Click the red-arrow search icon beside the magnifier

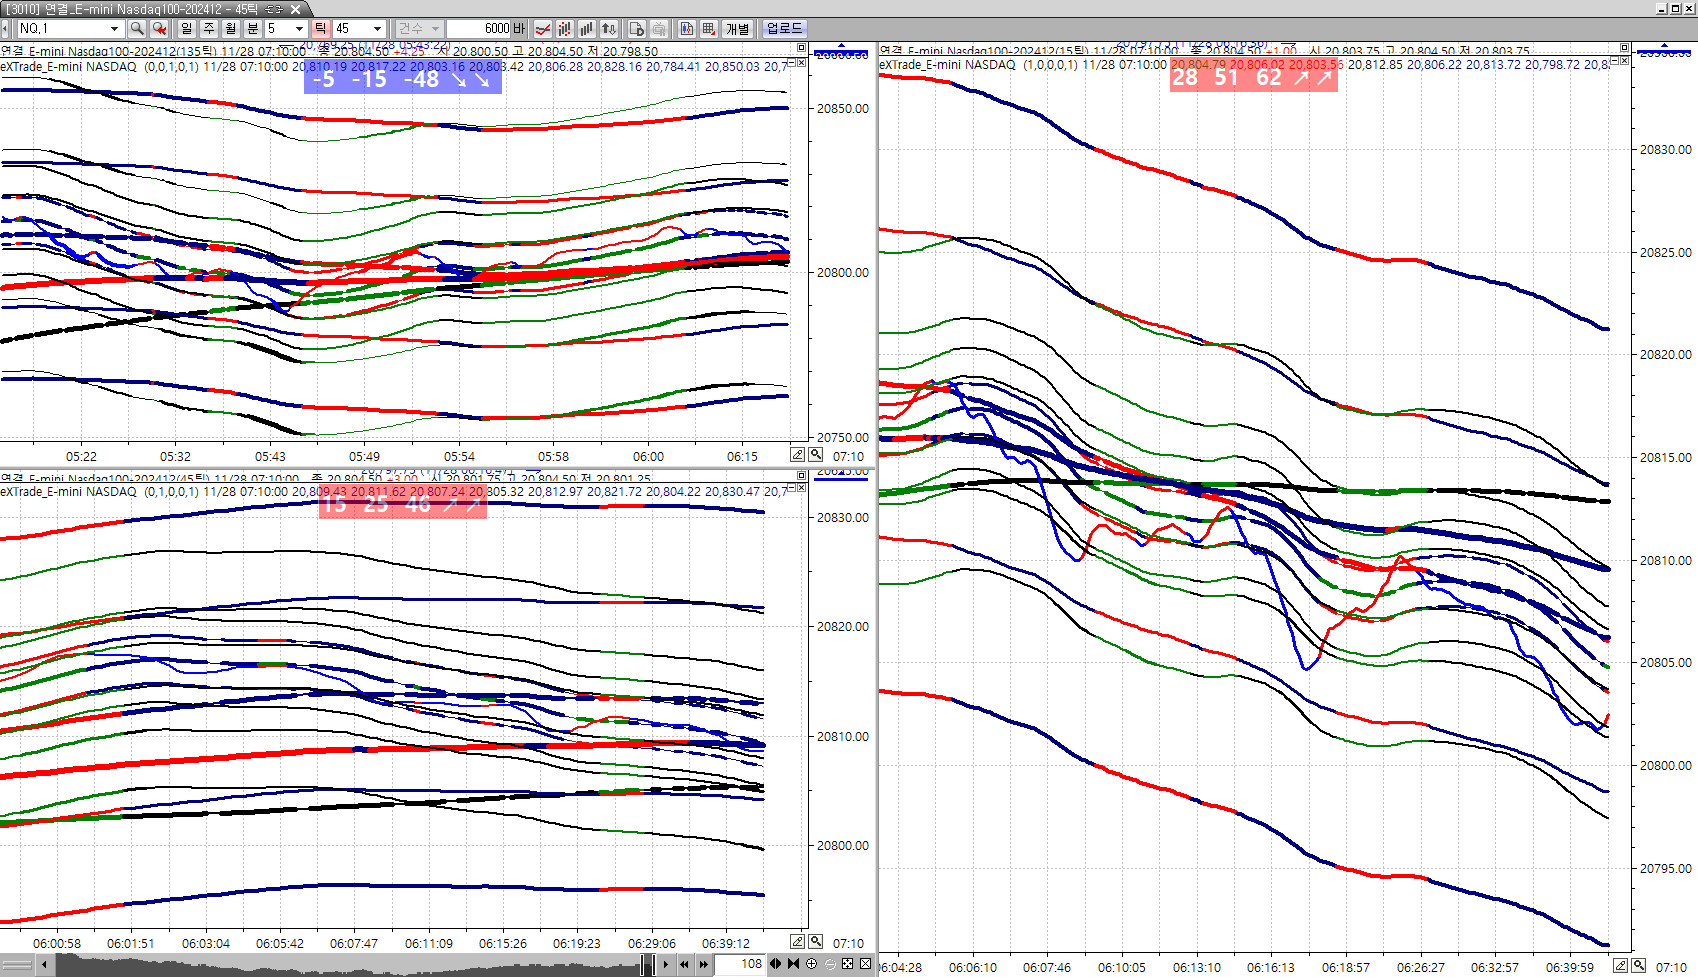click(159, 29)
